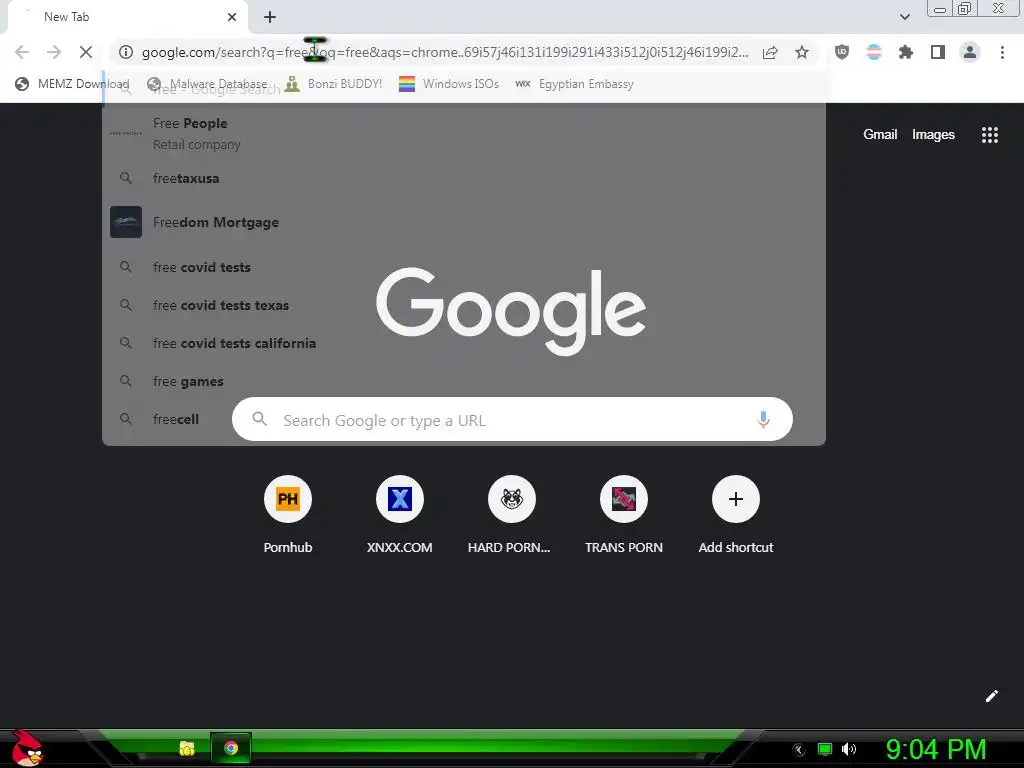Screen dimensions: 1024x768
Task: Open a new tab with plus button
Action: 270,17
